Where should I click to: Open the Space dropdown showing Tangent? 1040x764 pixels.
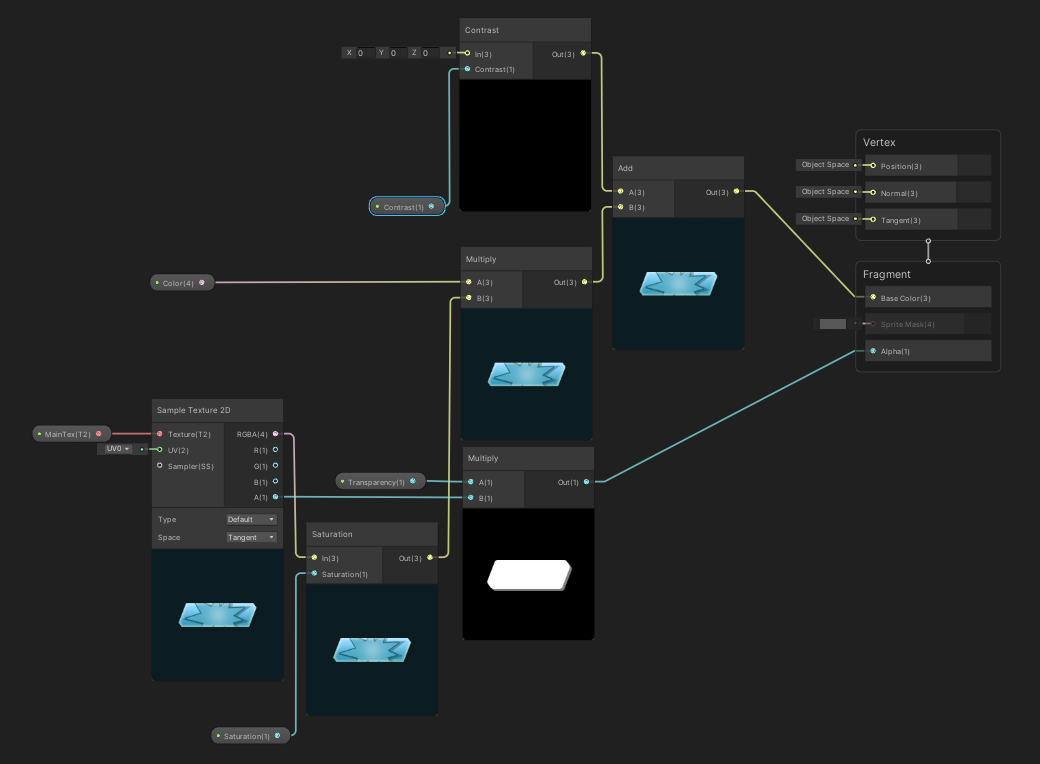pyautogui.click(x=250, y=537)
